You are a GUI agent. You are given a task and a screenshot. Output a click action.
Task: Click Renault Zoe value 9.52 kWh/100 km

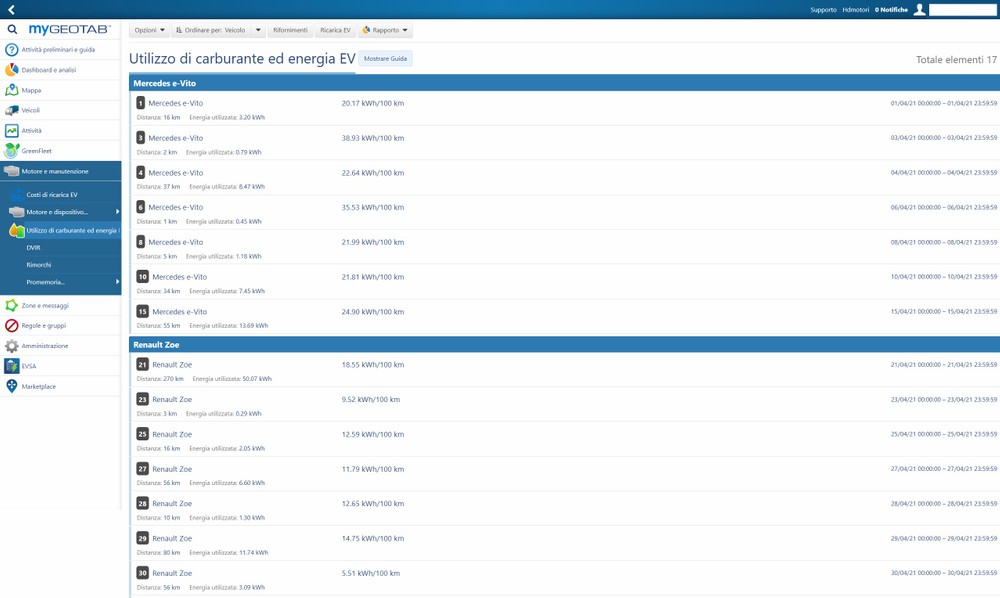pyautogui.click(x=371, y=400)
